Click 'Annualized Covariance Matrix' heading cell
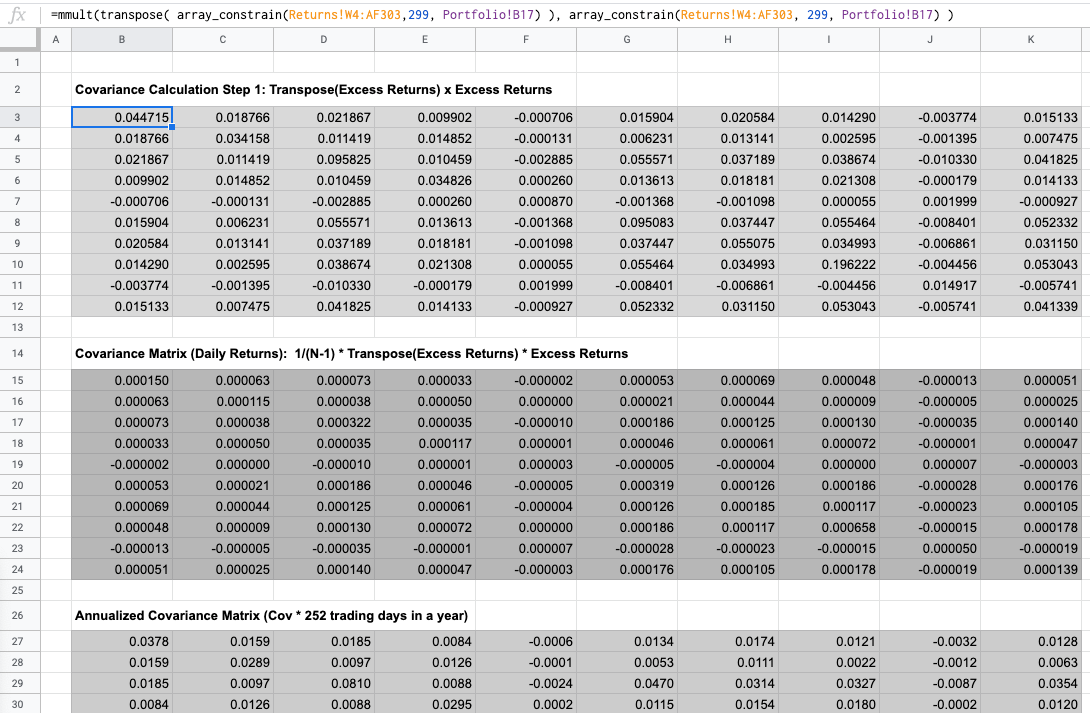Image resolution: width=1090 pixels, height=713 pixels. pos(272,615)
